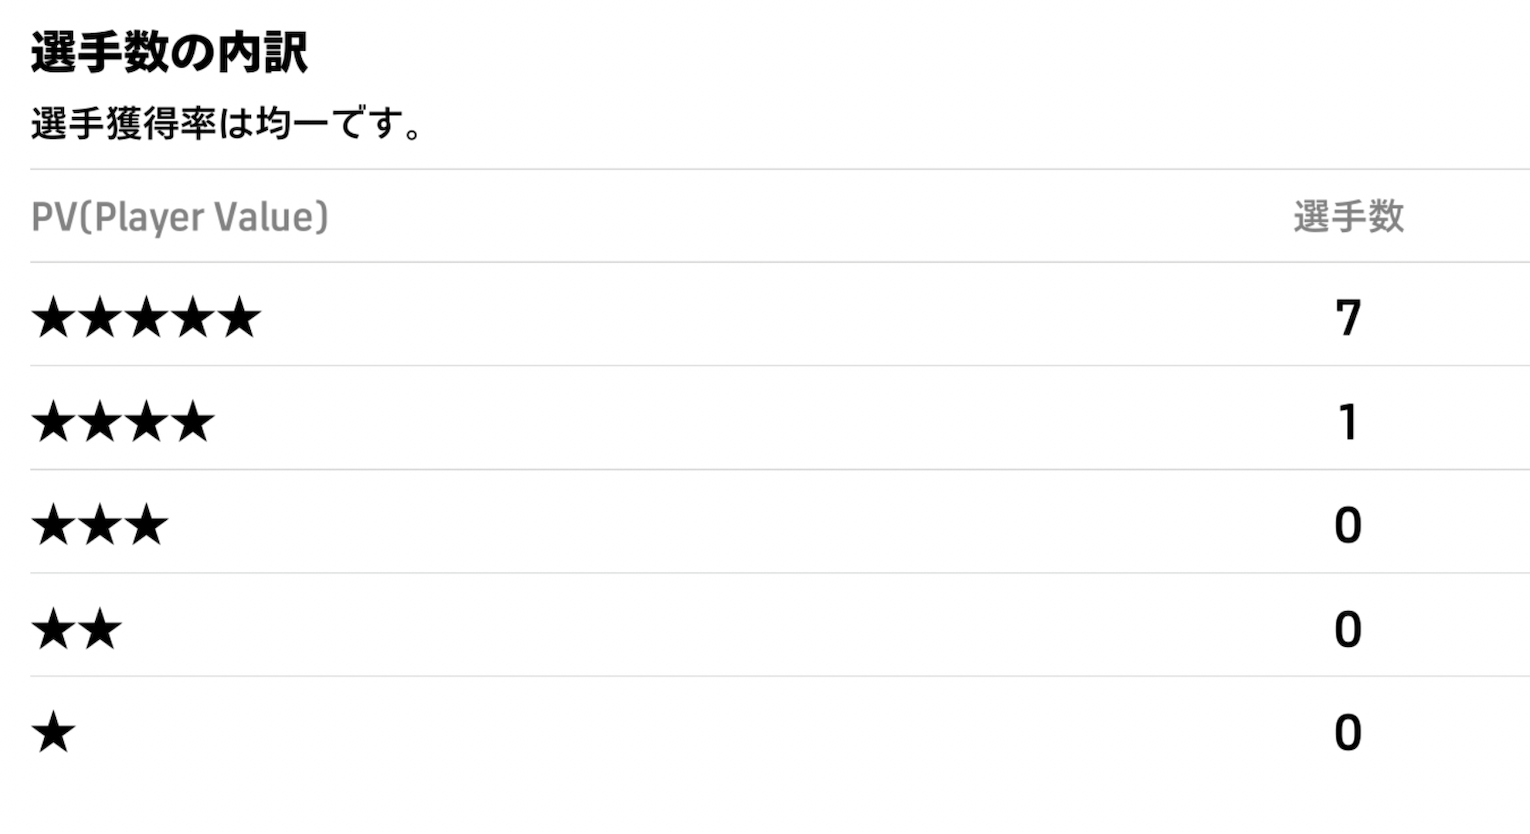
Task: Click the middle star in the three-star row
Action: click(x=100, y=526)
